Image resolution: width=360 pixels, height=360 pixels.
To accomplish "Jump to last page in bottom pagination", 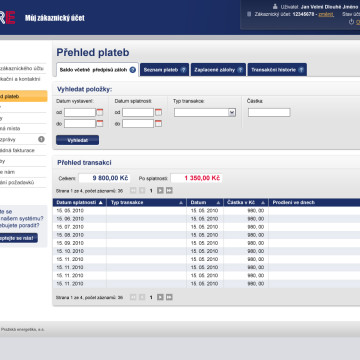I will (169, 297).
